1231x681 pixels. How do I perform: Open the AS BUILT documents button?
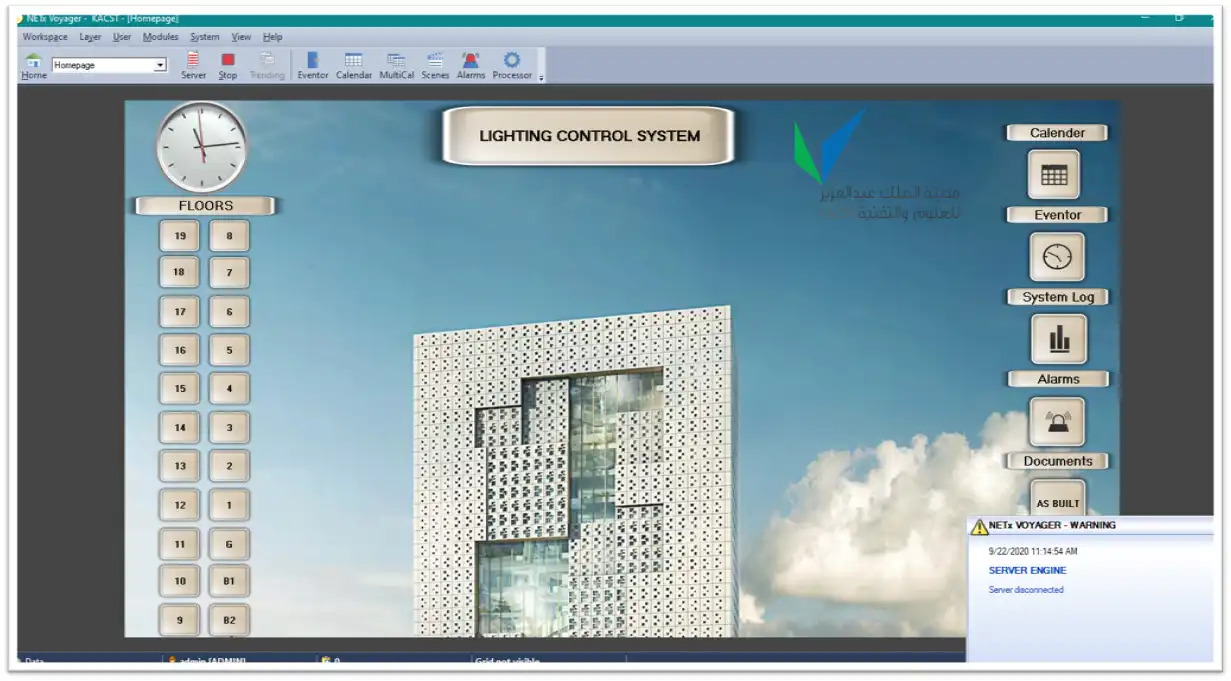pyautogui.click(x=1057, y=503)
